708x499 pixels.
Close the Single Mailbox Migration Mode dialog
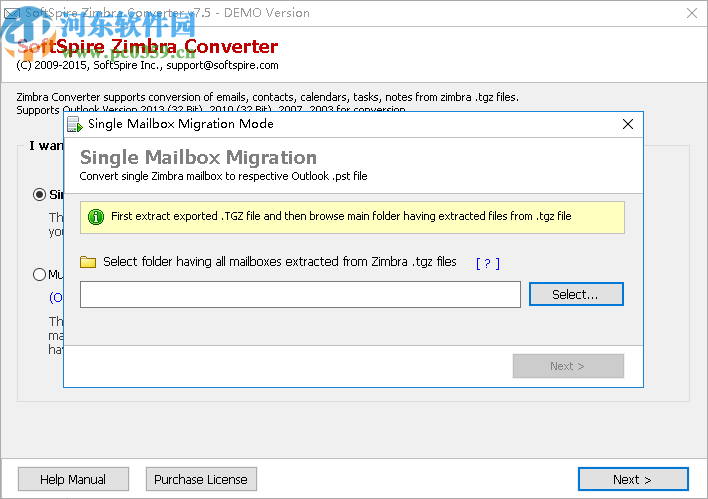[628, 124]
